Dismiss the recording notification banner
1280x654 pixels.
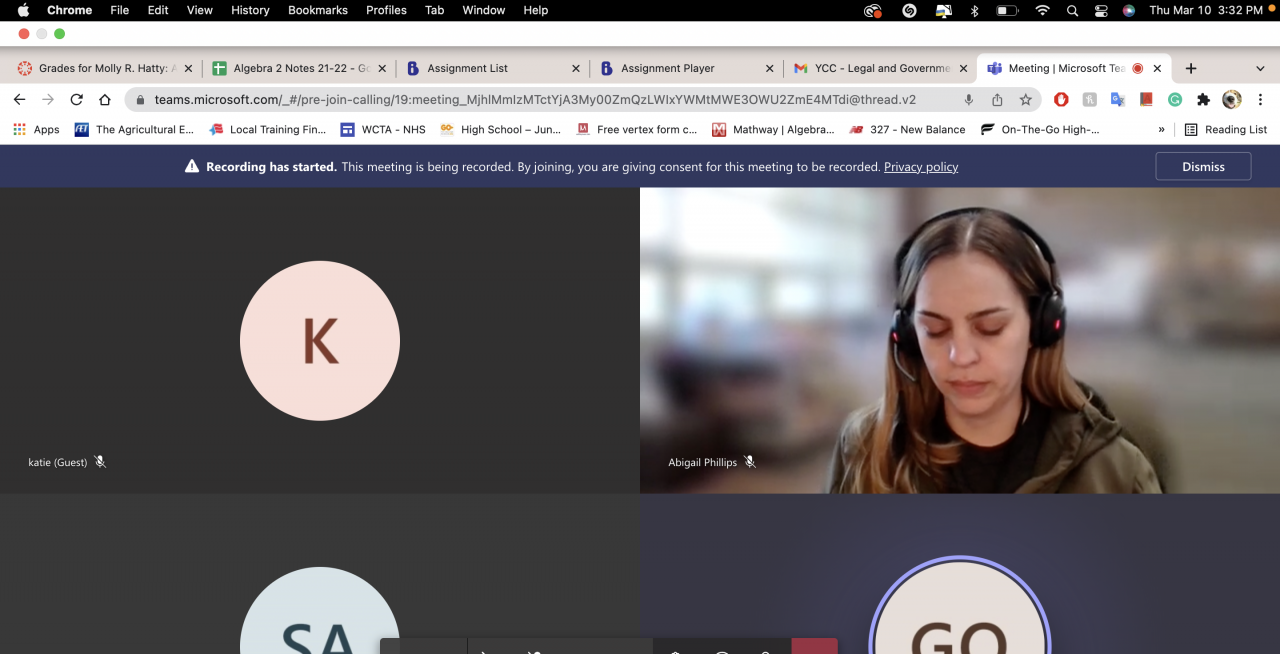[x=1203, y=166]
